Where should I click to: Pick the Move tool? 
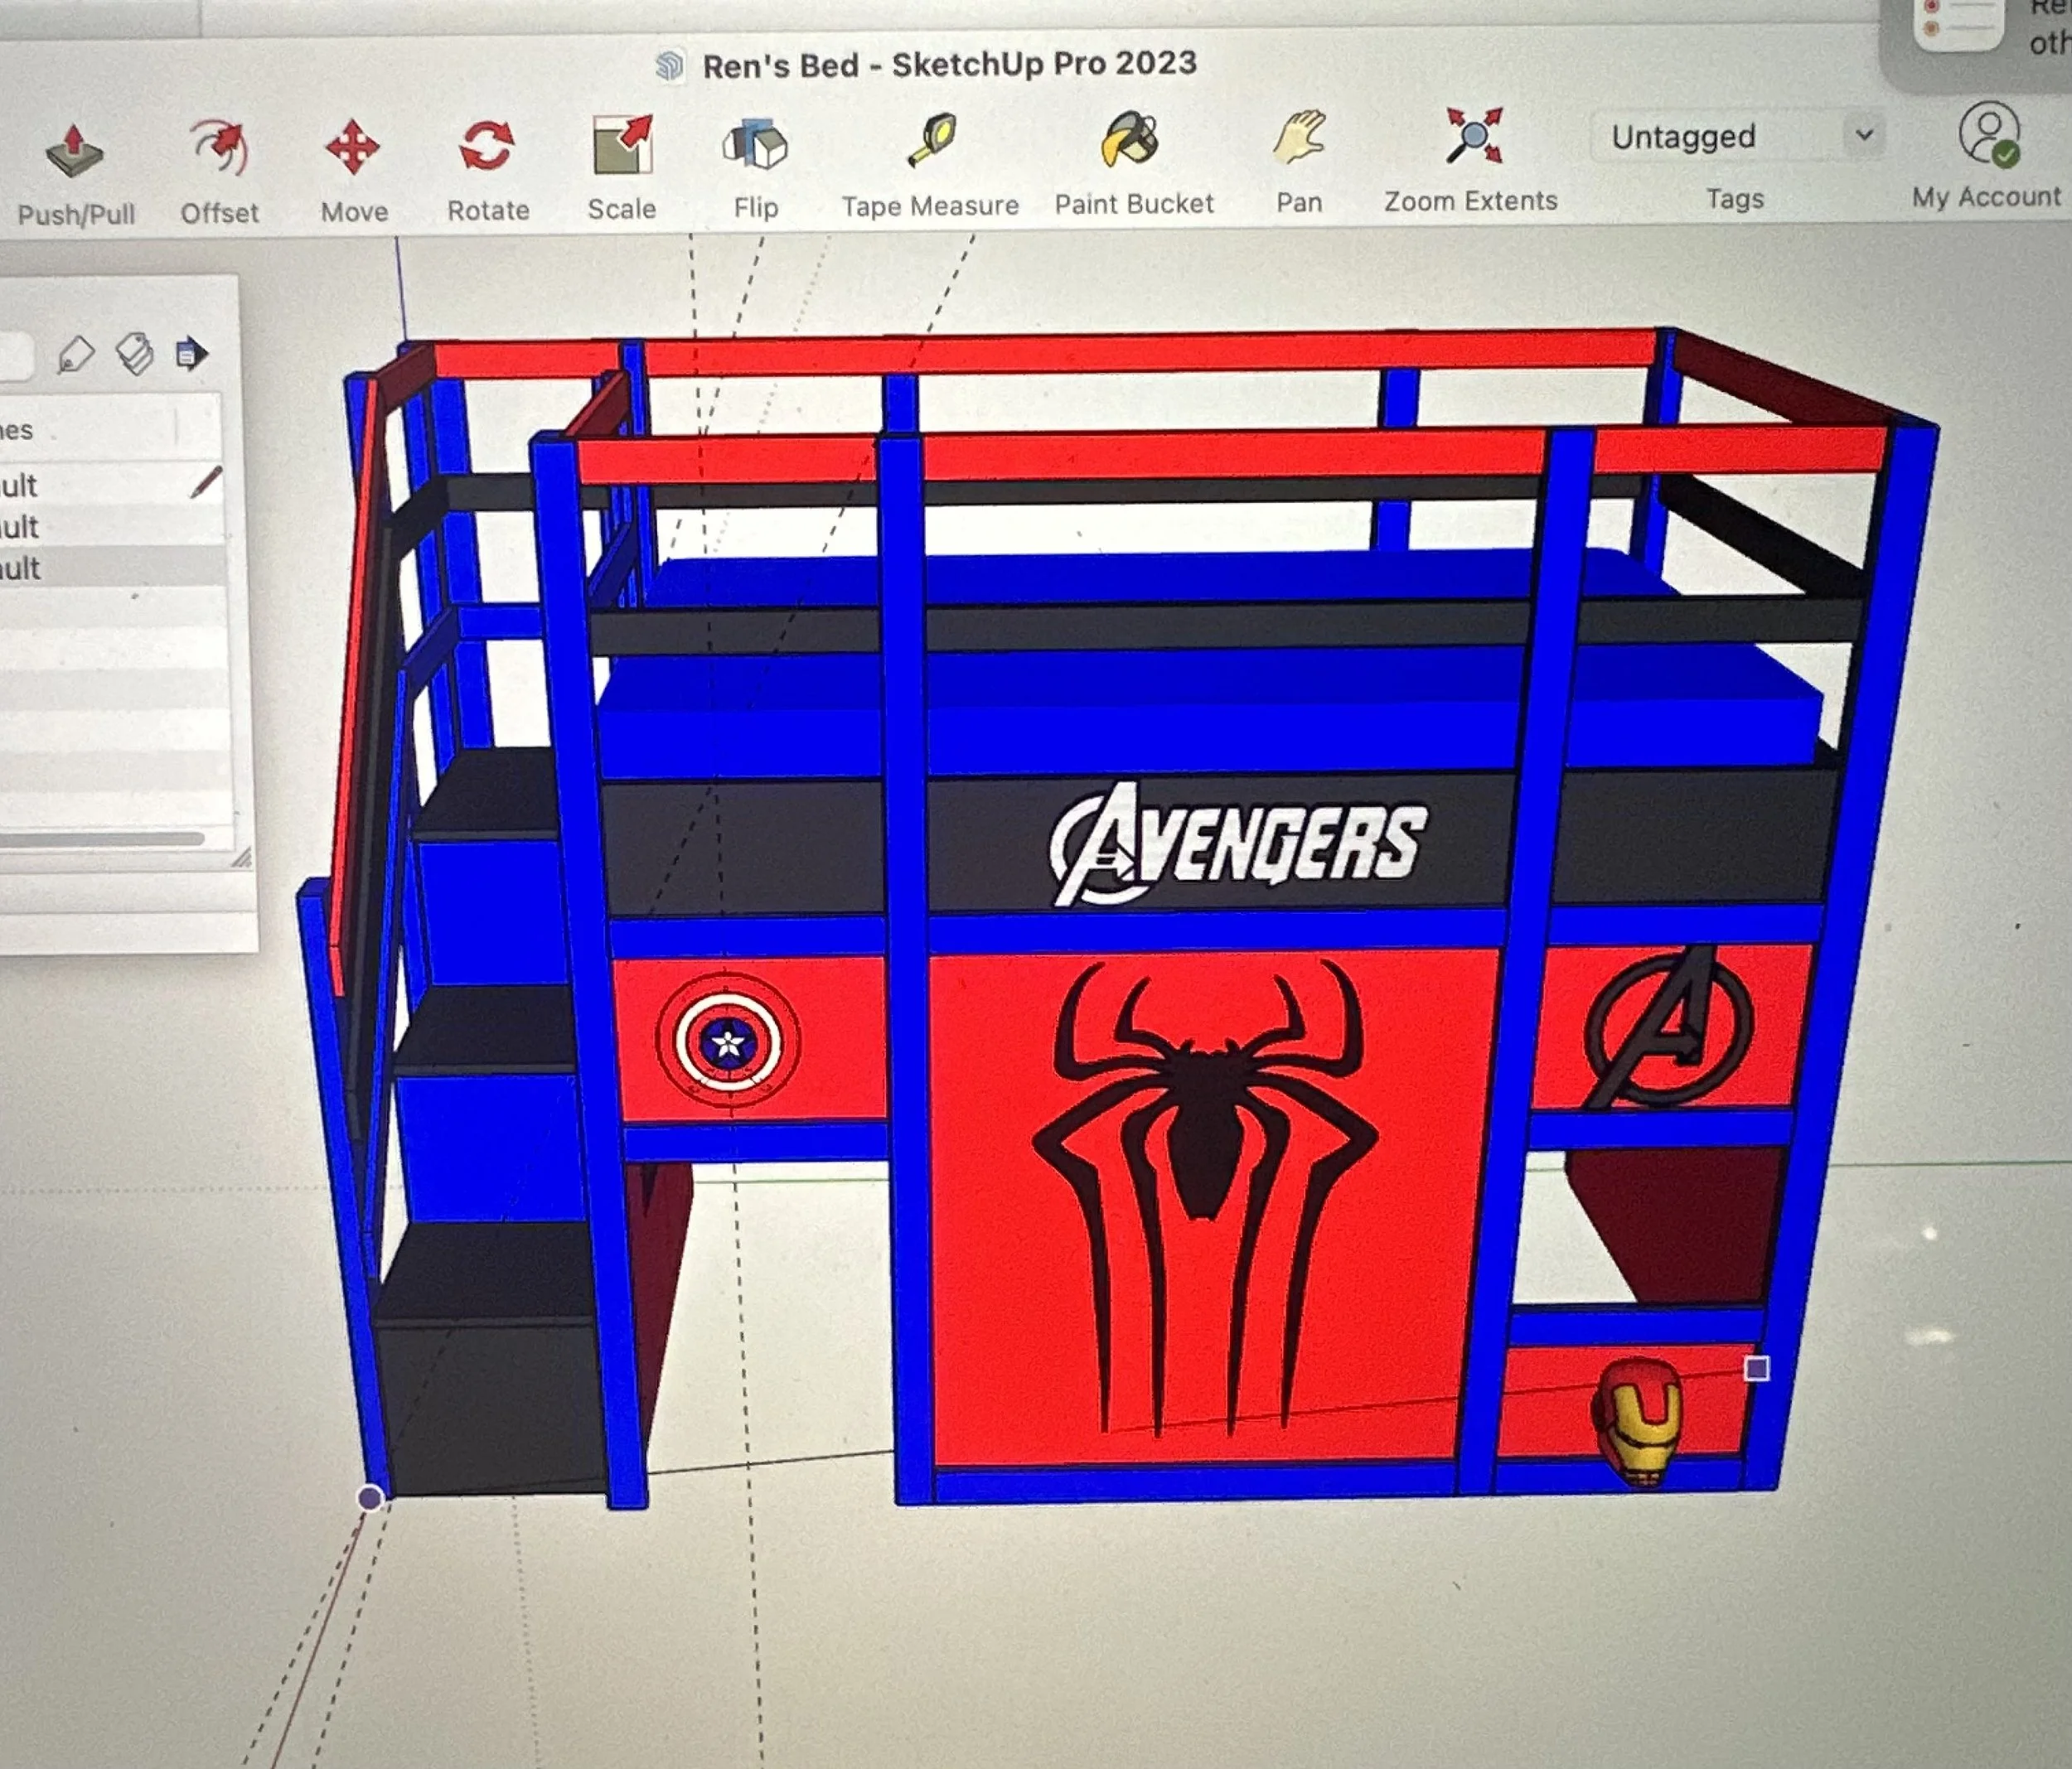pos(353,148)
